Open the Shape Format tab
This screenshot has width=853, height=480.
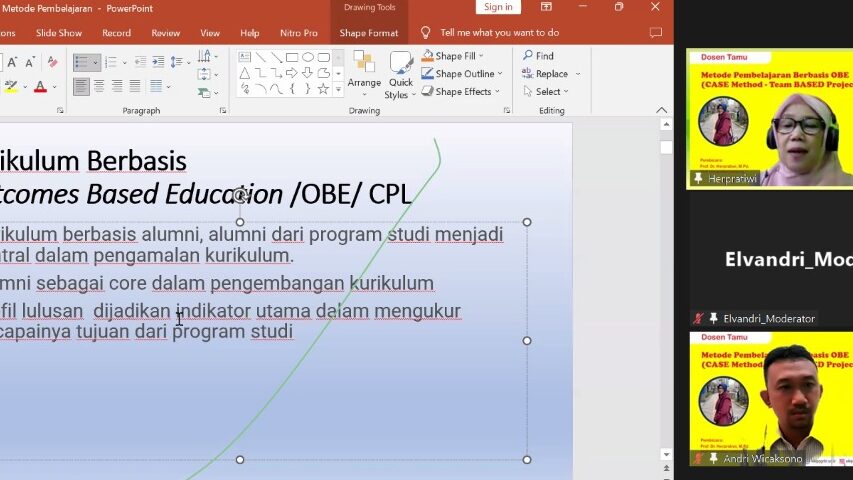[368, 33]
